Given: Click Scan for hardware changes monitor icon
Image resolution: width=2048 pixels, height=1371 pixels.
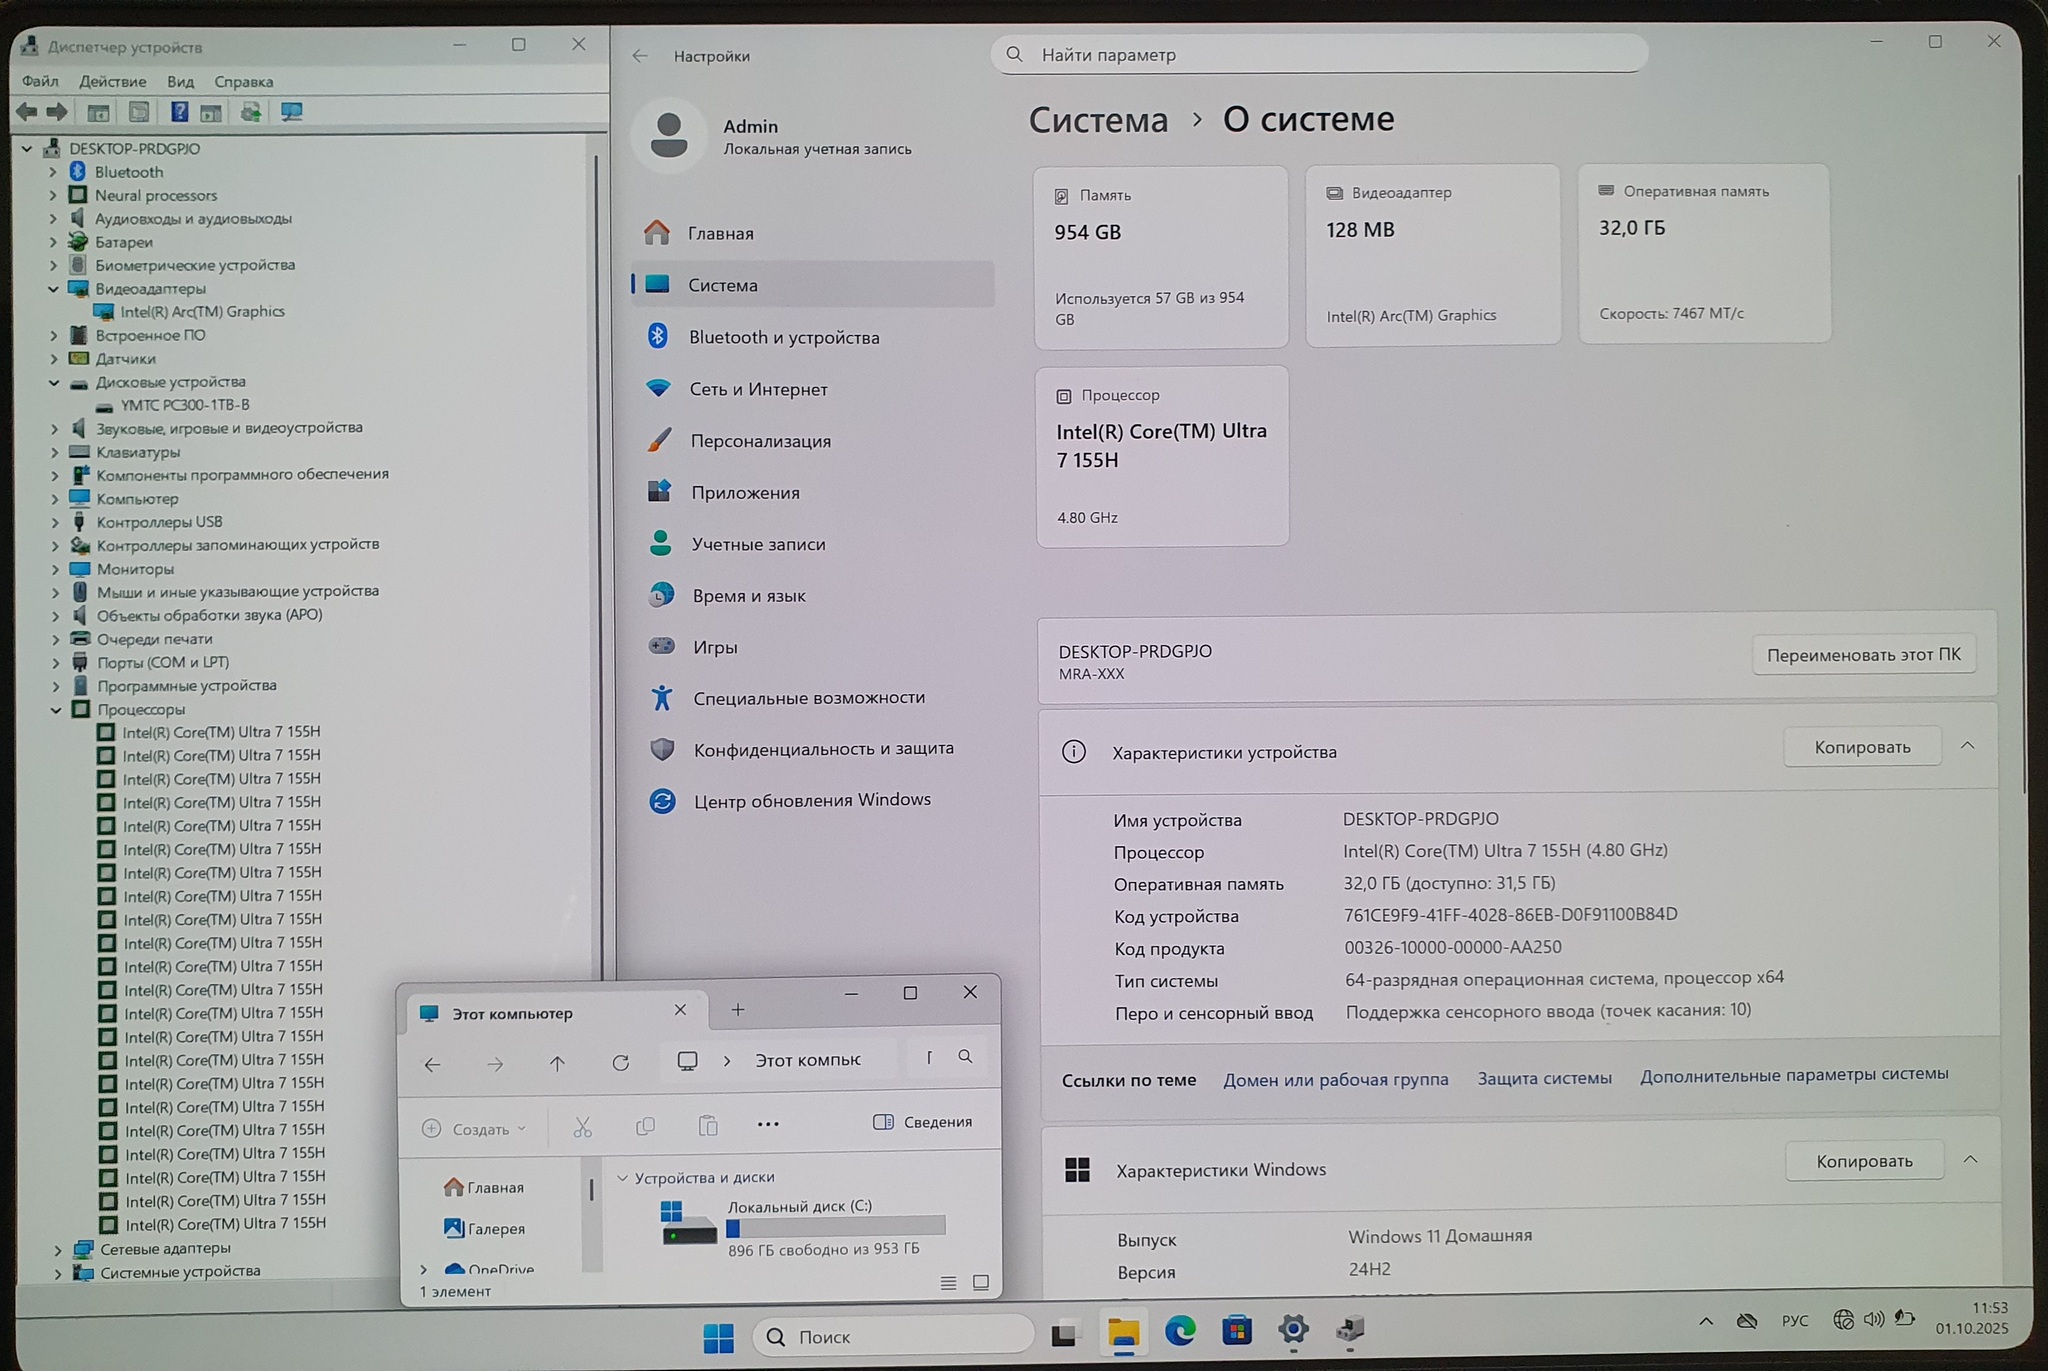Looking at the screenshot, I should click(x=291, y=112).
